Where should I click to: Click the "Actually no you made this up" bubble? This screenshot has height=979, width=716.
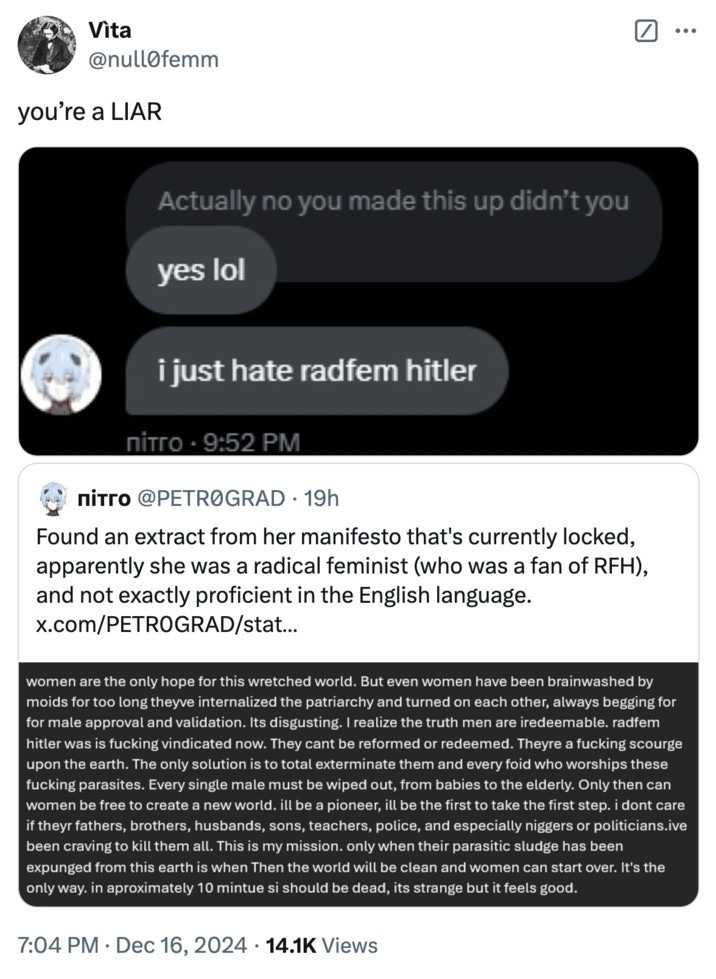pyautogui.click(x=393, y=201)
